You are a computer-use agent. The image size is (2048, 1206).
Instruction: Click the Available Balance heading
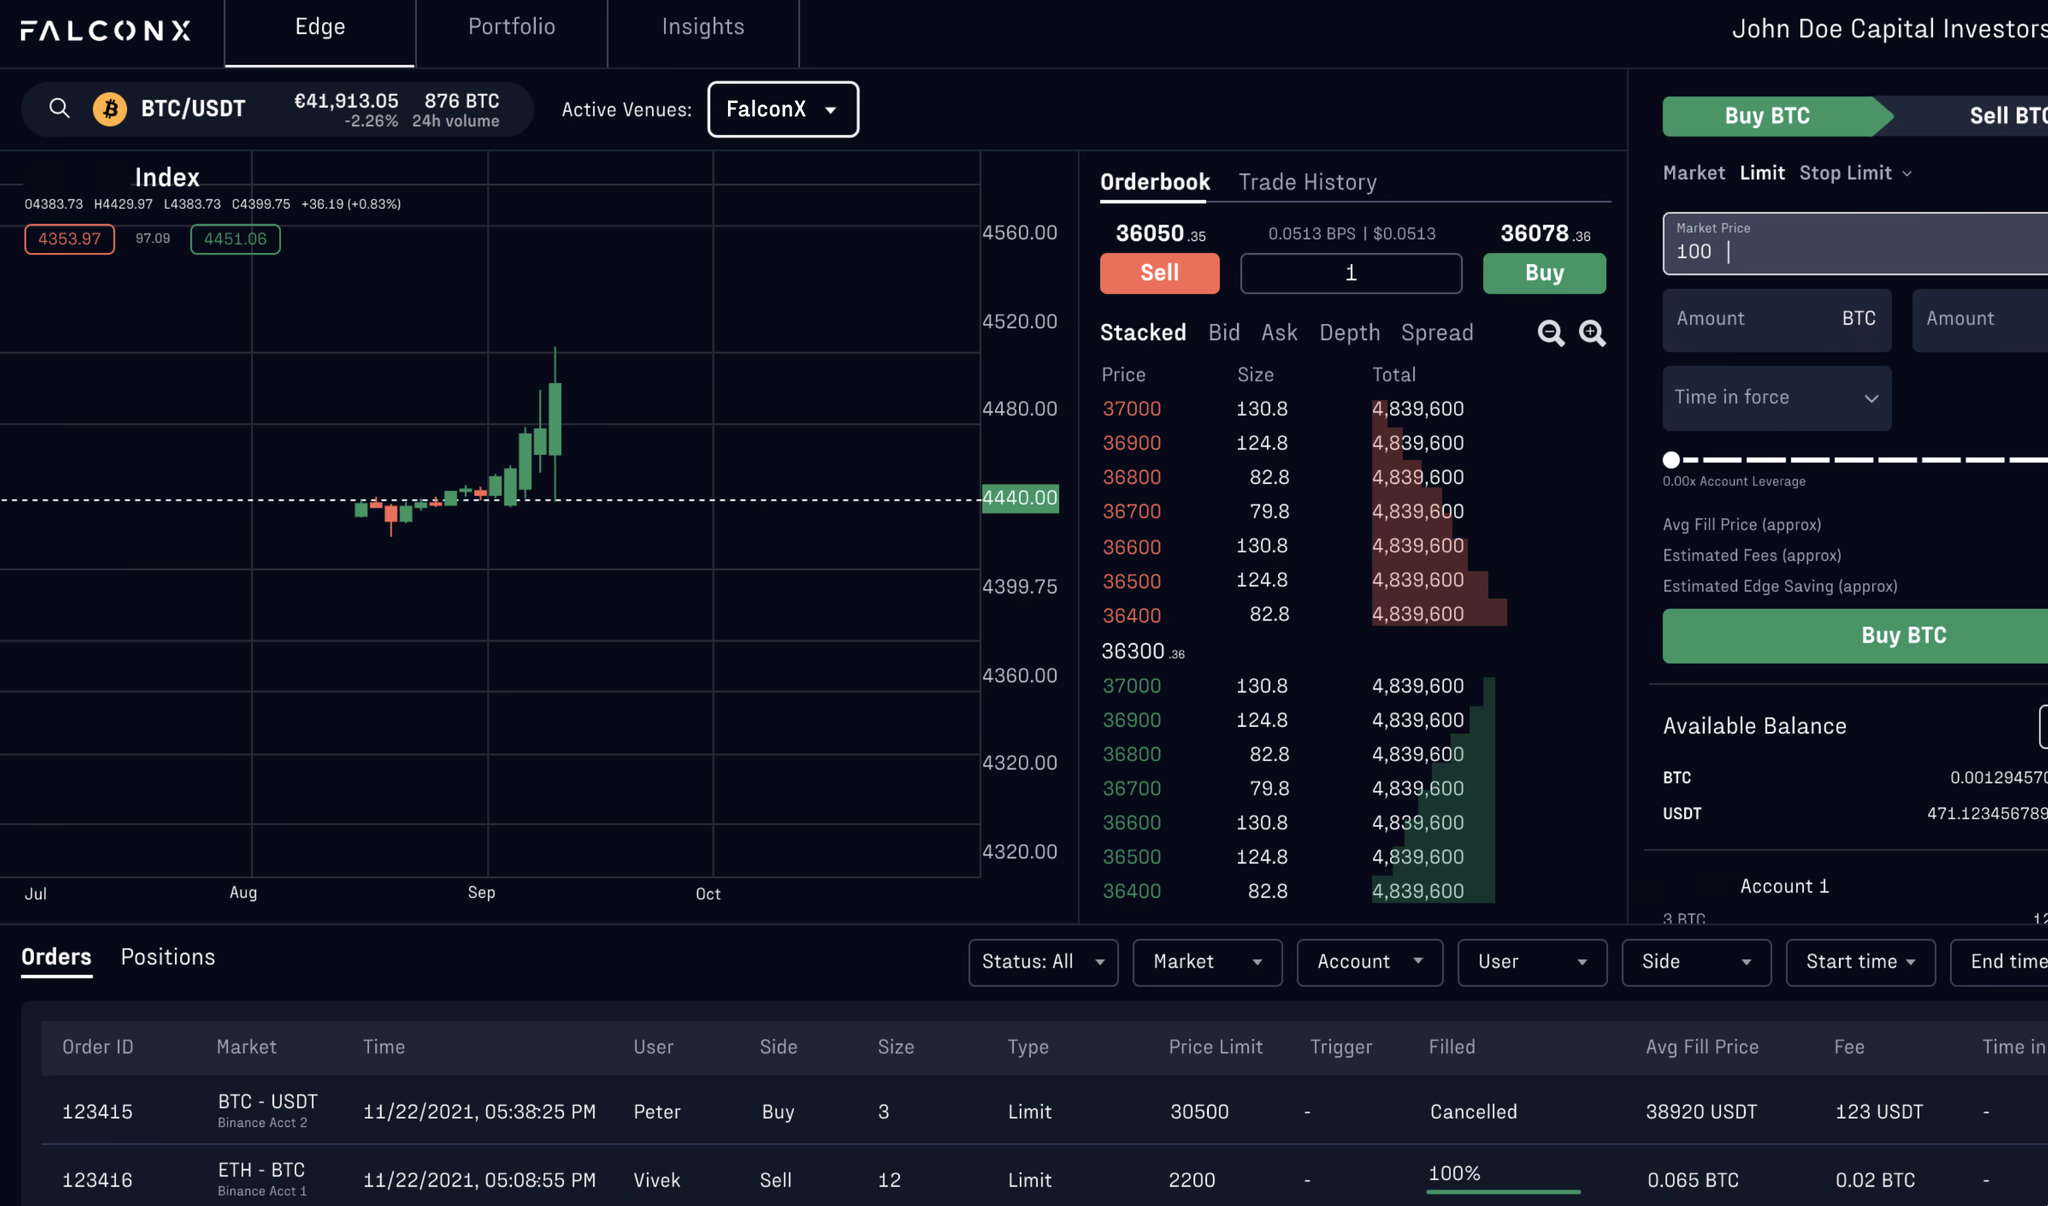[x=1754, y=727]
